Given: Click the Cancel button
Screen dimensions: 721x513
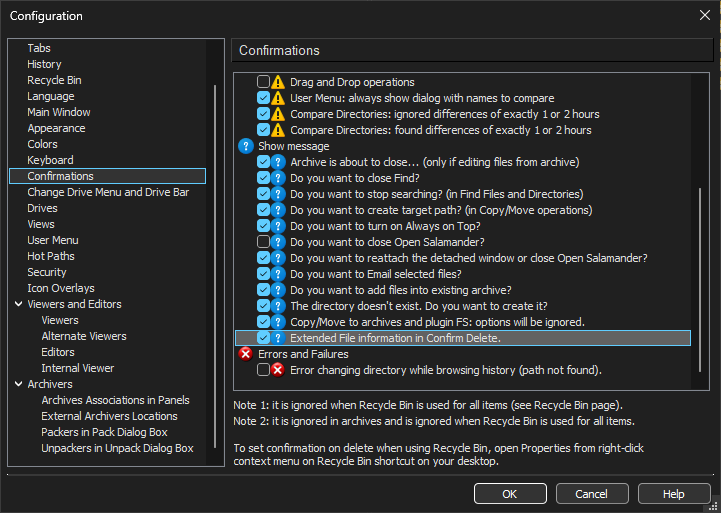Looking at the screenshot, I should pos(592,494).
